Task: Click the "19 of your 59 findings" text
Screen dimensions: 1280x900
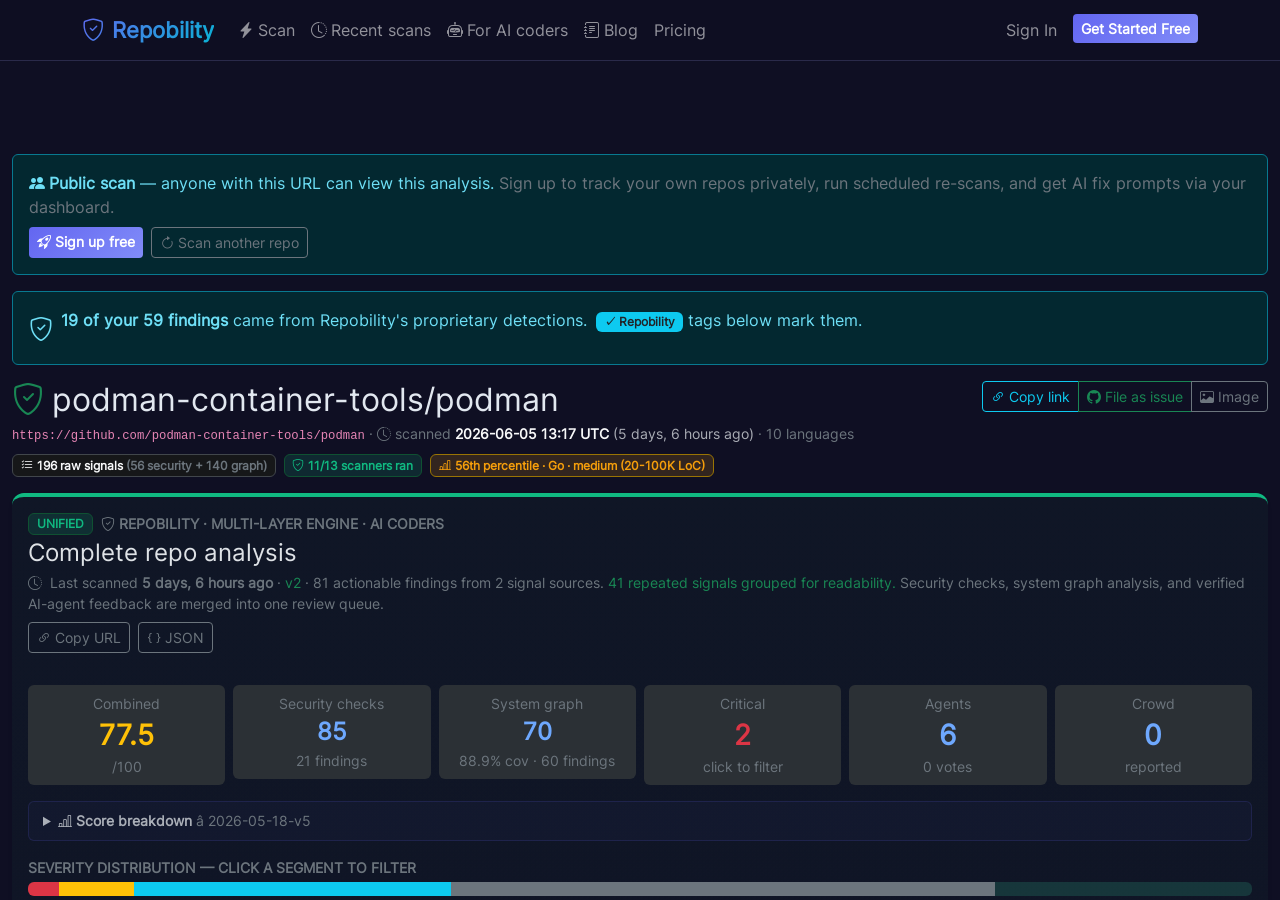Action: (144, 320)
